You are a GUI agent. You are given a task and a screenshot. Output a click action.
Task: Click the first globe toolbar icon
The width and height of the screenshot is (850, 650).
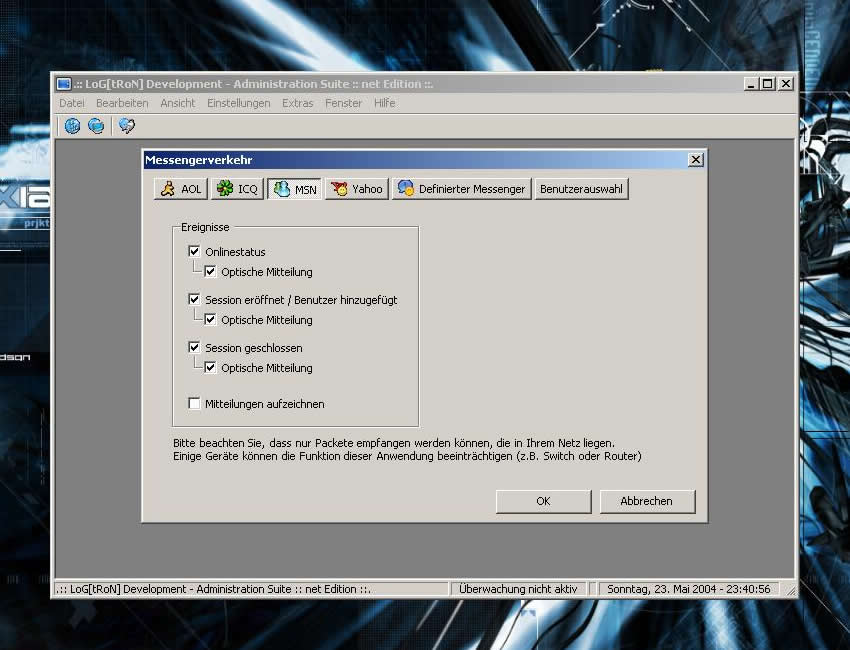pos(72,126)
